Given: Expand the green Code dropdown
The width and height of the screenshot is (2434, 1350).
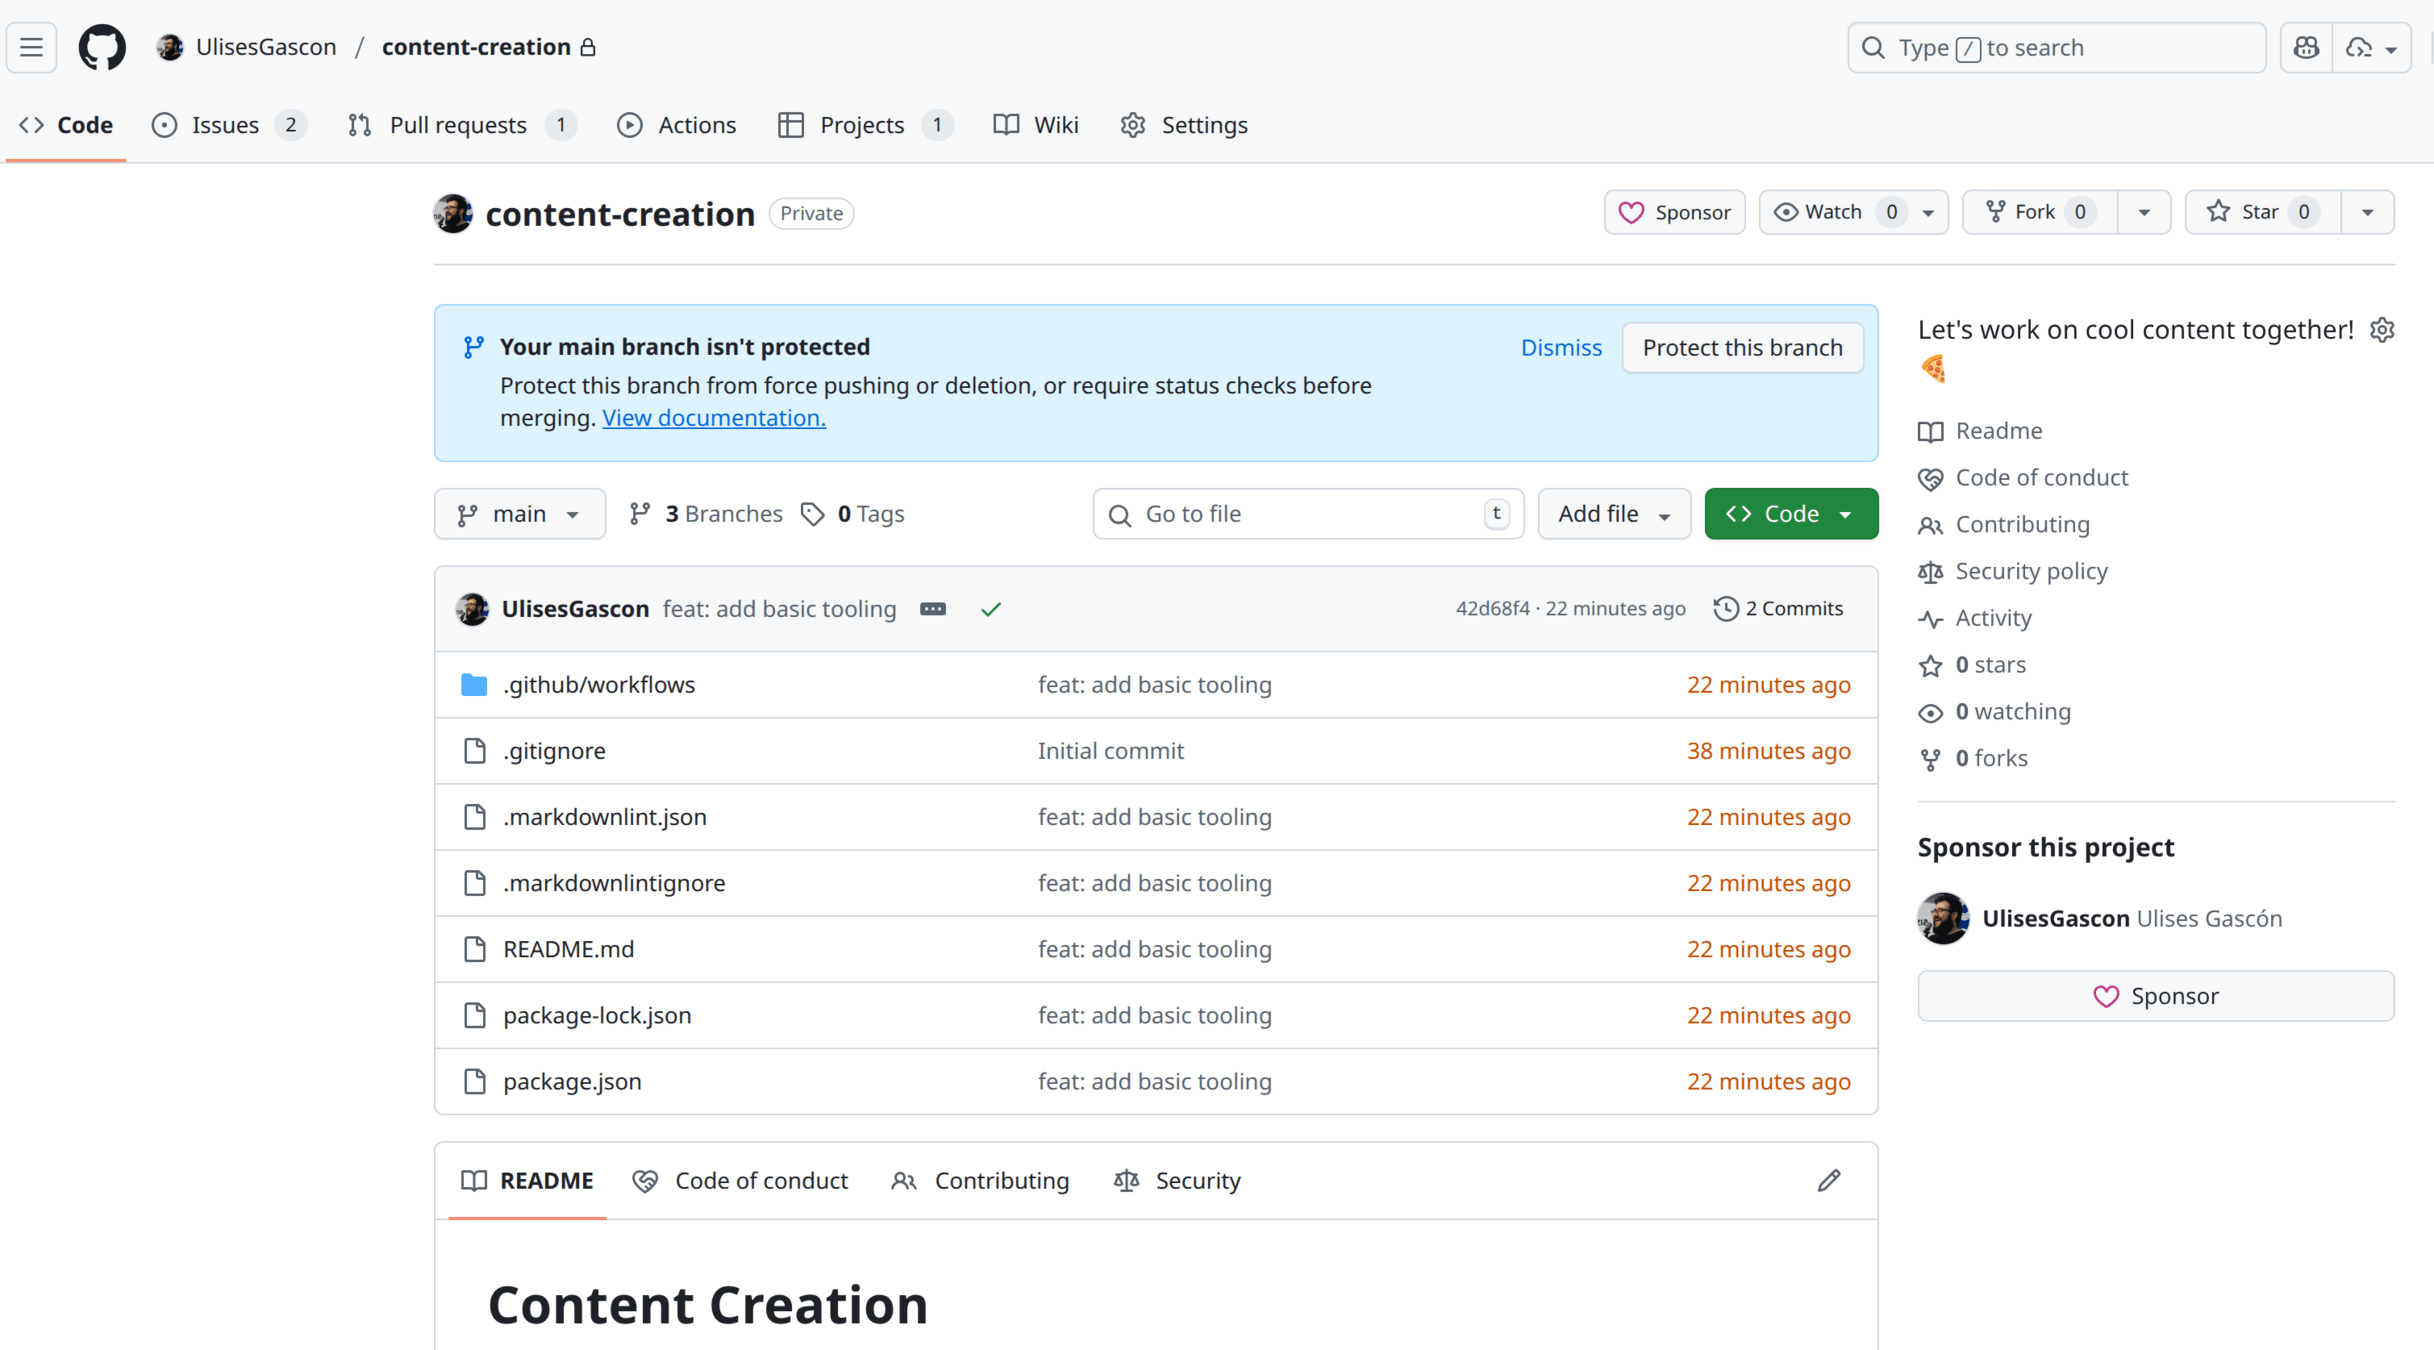Looking at the screenshot, I should tap(1790, 514).
